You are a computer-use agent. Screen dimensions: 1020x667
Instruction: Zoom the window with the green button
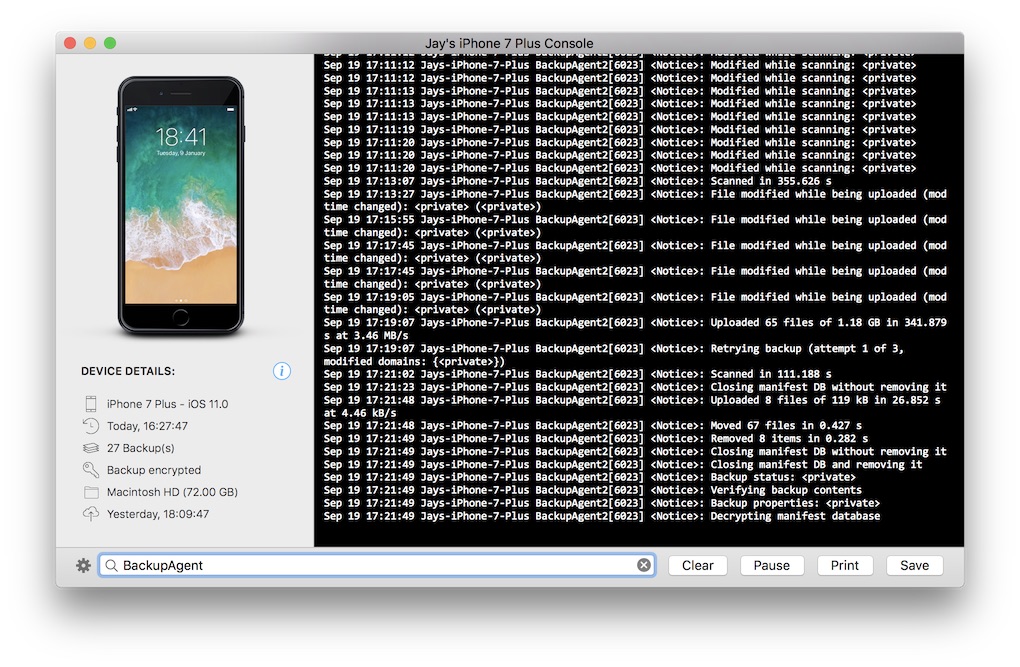[x=111, y=43]
